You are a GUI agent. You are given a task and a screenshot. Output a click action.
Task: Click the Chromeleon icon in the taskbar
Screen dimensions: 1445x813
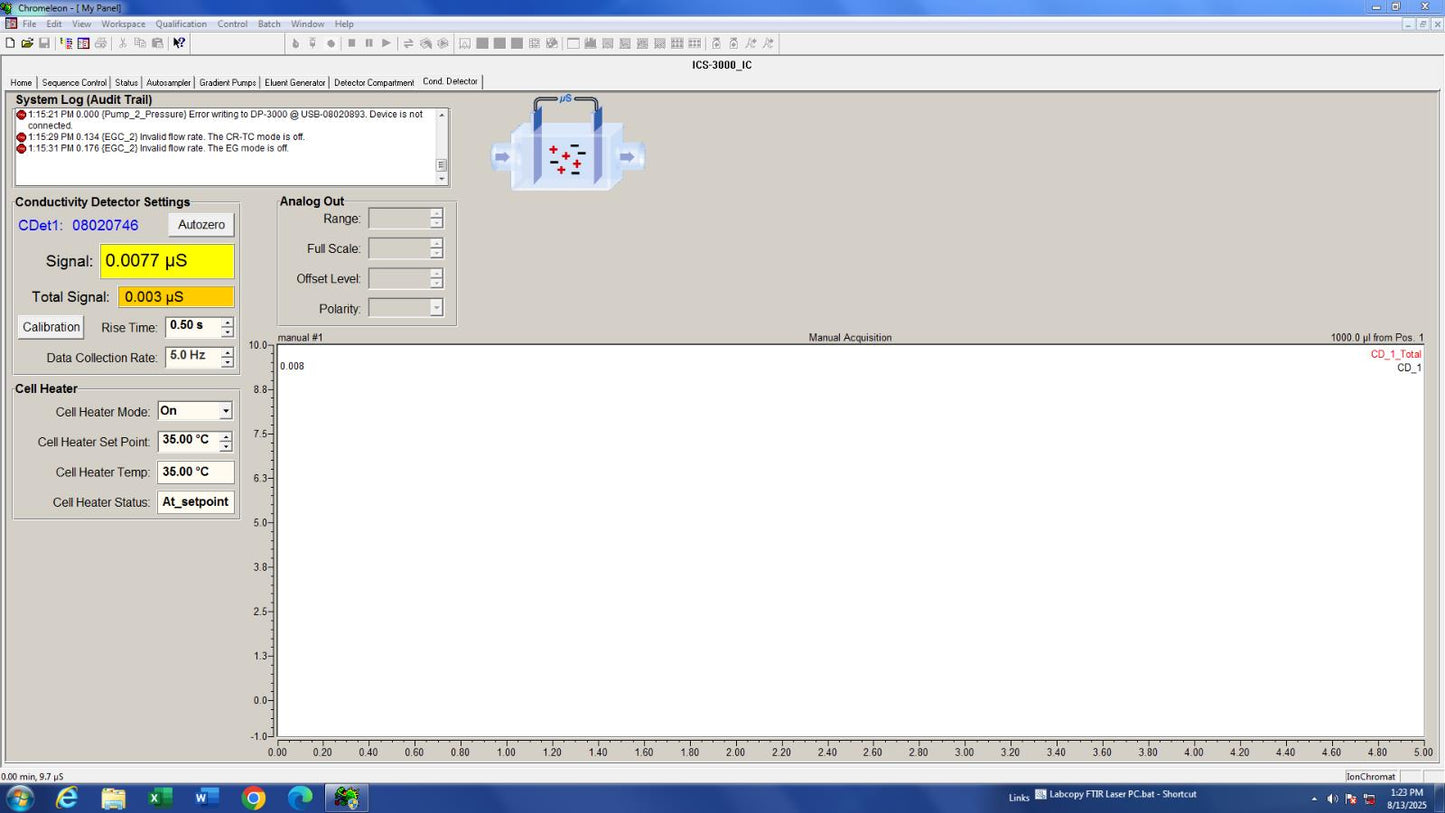(346, 798)
